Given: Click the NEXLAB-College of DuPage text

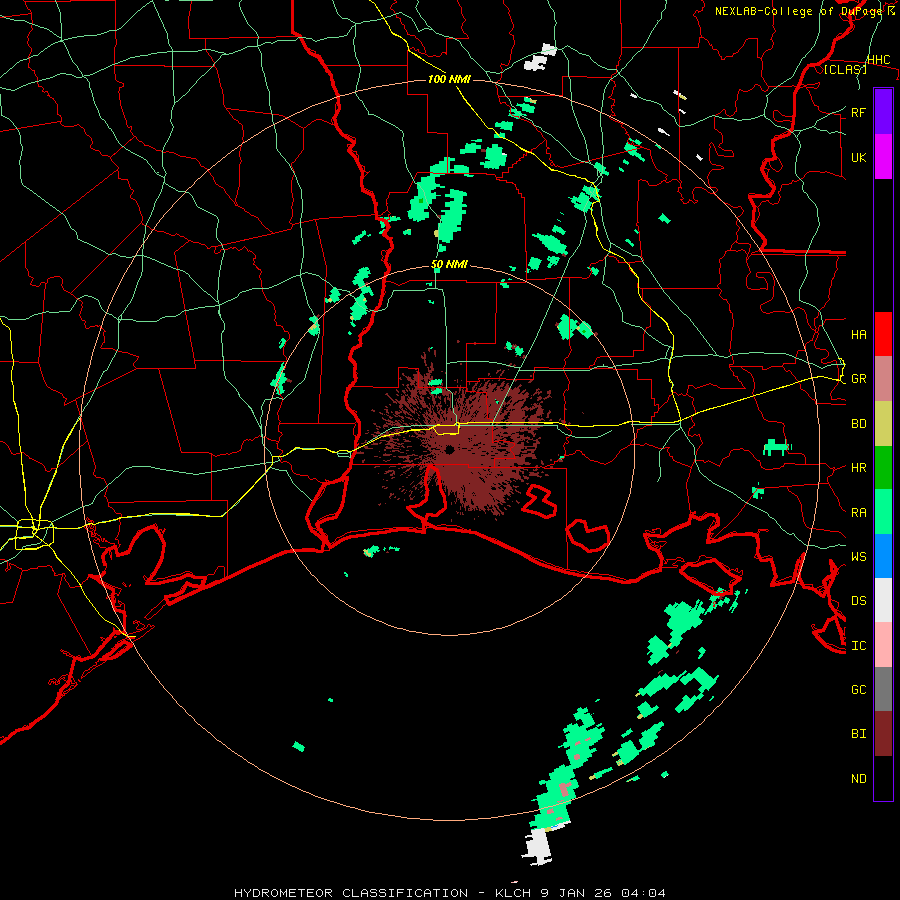Looking at the screenshot, I should (797, 11).
